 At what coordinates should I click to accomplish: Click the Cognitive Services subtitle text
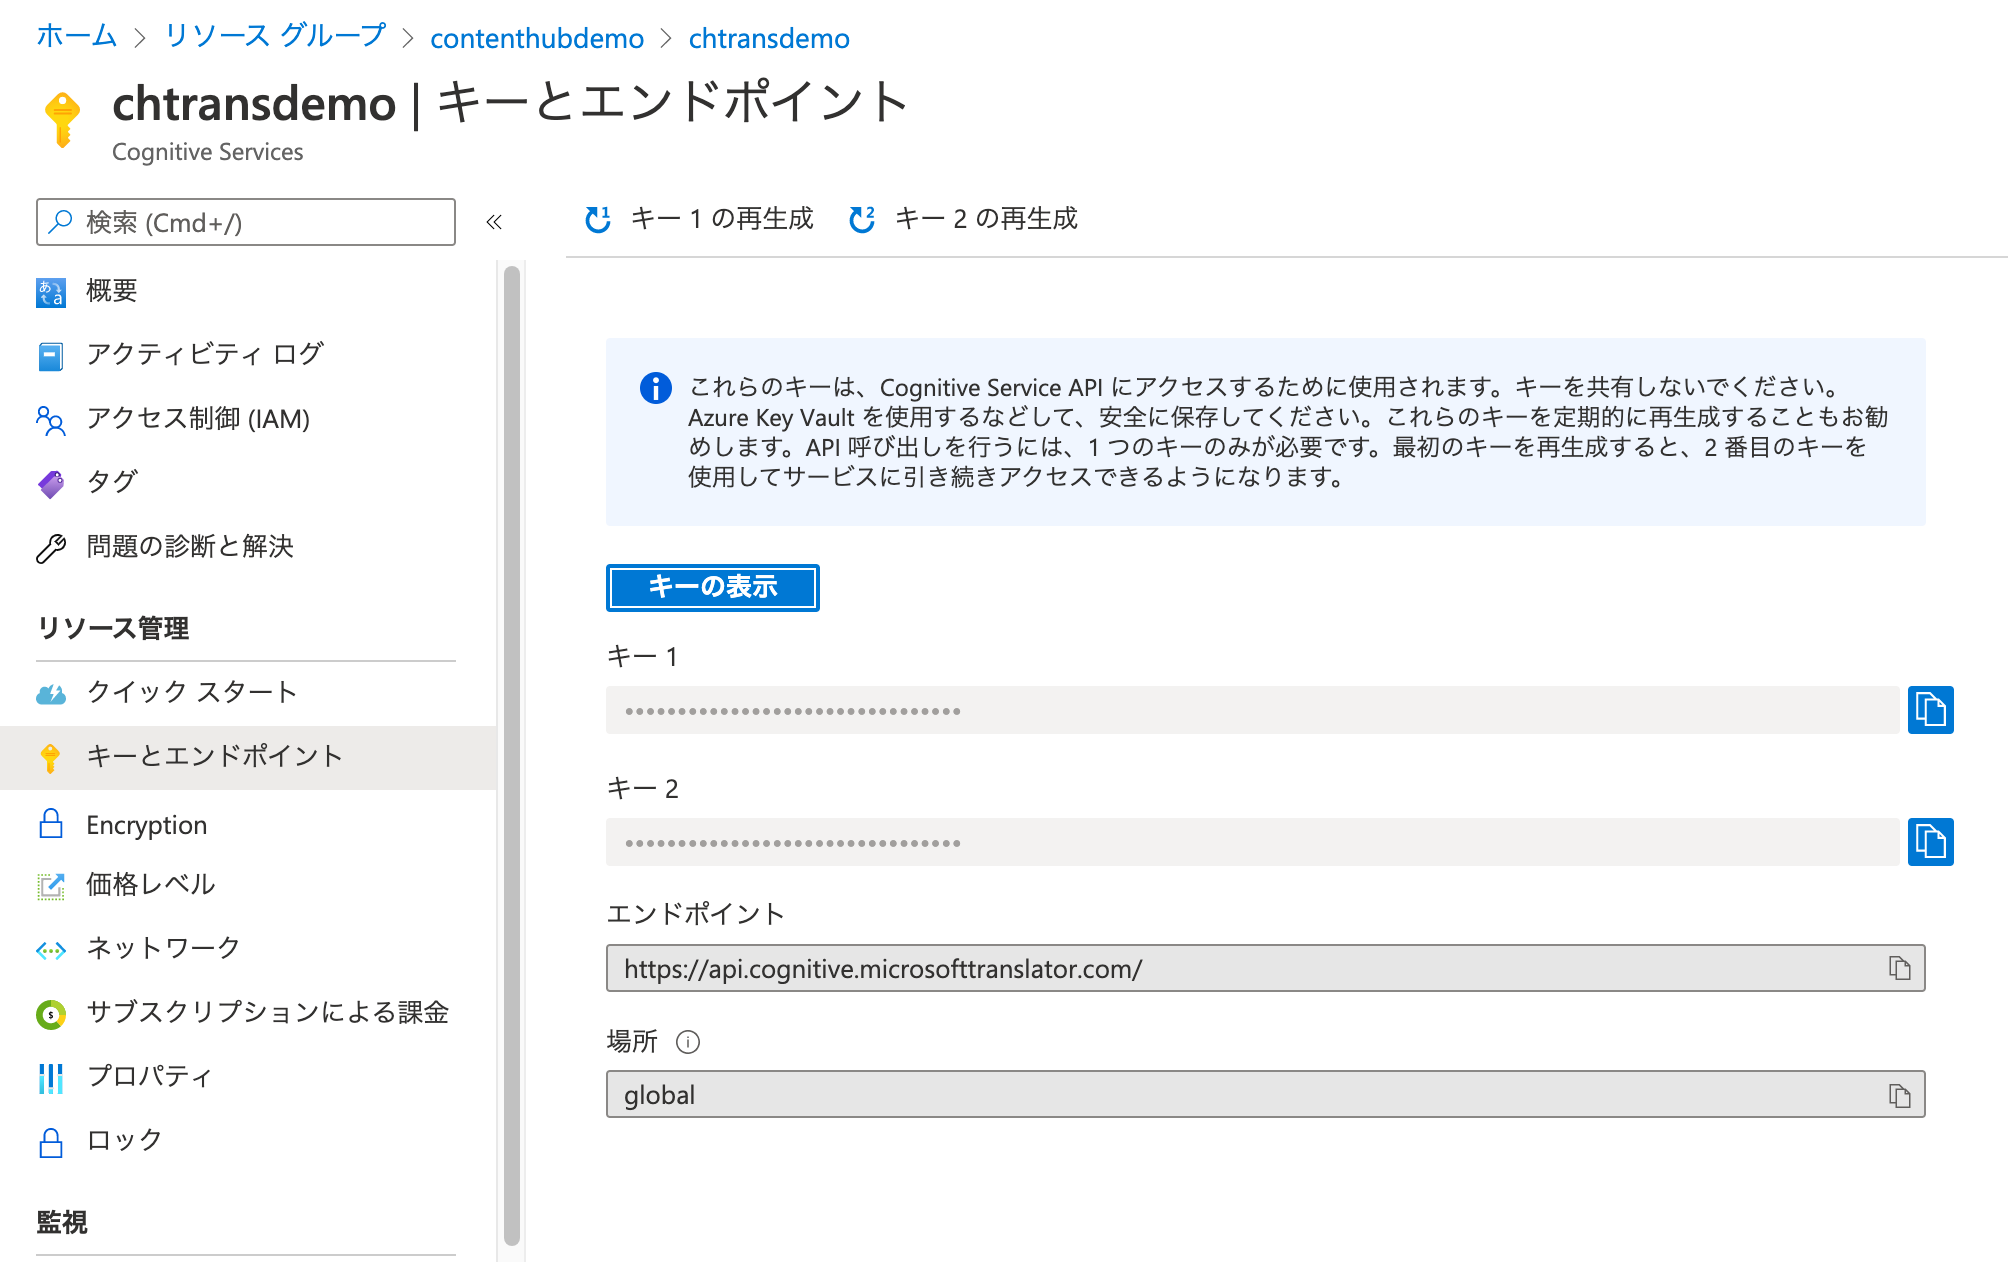(208, 152)
